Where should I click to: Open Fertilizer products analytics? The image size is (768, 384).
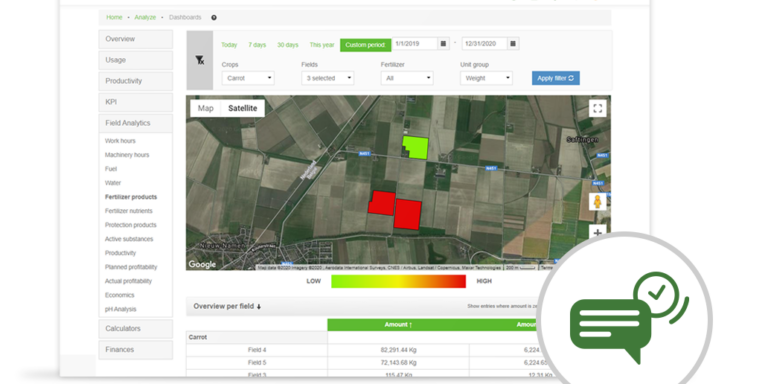pyautogui.click(x=131, y=197)
